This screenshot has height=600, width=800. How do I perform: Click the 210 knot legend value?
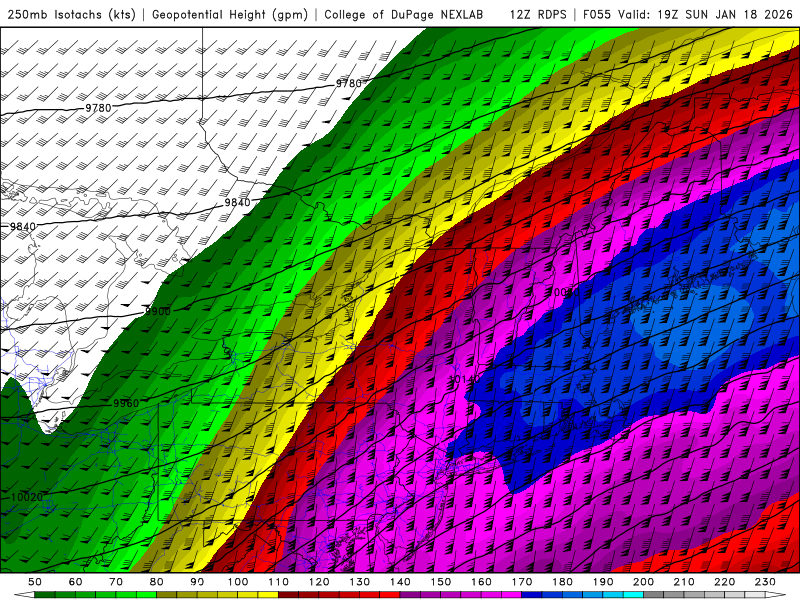pos(685,582)
